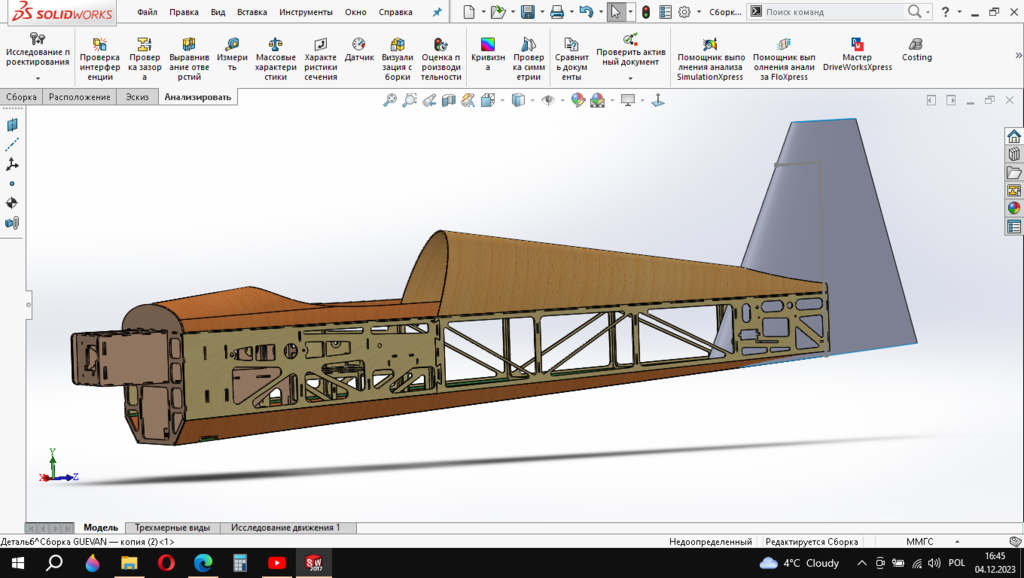Viewport: 1024px width, 578px height.
Task: Open the Display Style dropdown arrow
Action: (533, 100)
